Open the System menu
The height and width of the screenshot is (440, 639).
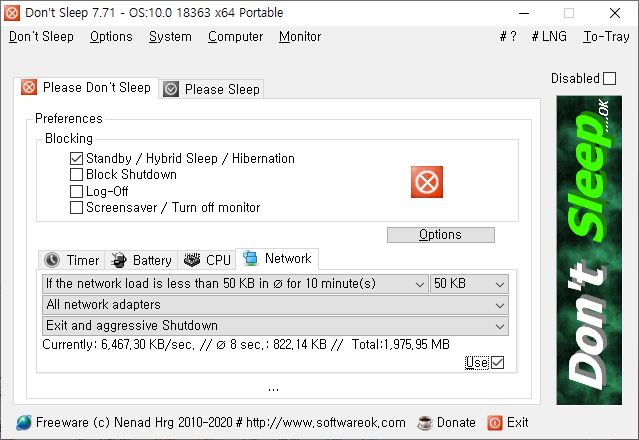point(170,37)
